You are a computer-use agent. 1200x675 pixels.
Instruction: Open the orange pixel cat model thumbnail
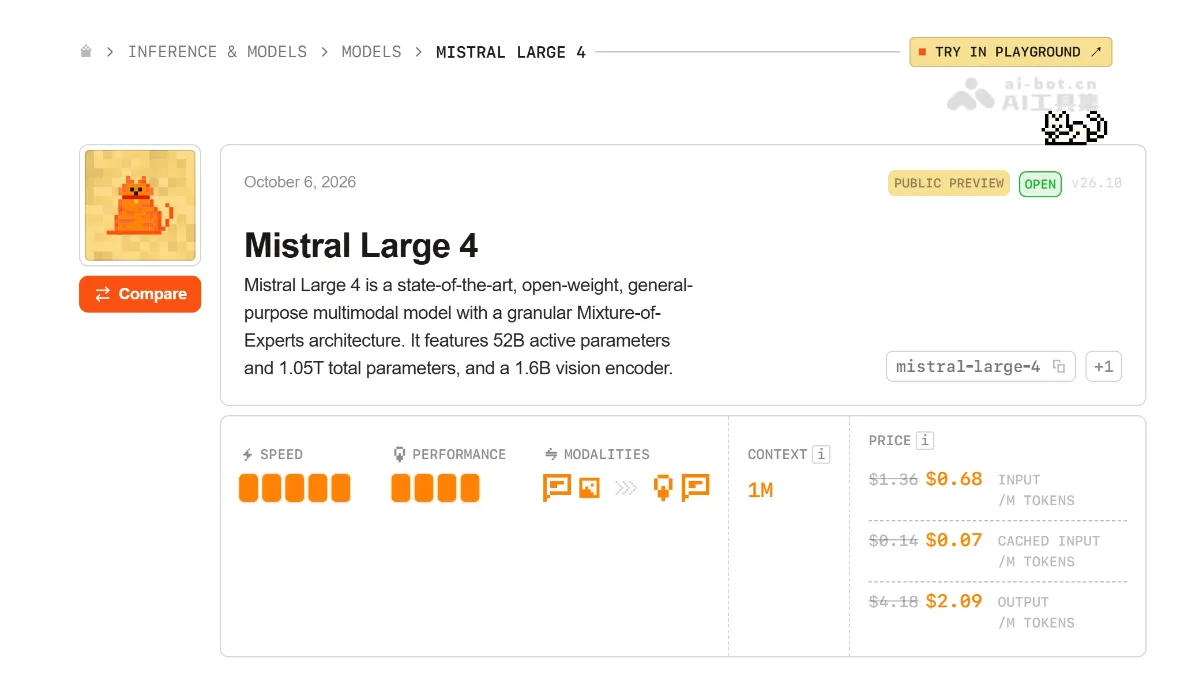coord(140,205)
